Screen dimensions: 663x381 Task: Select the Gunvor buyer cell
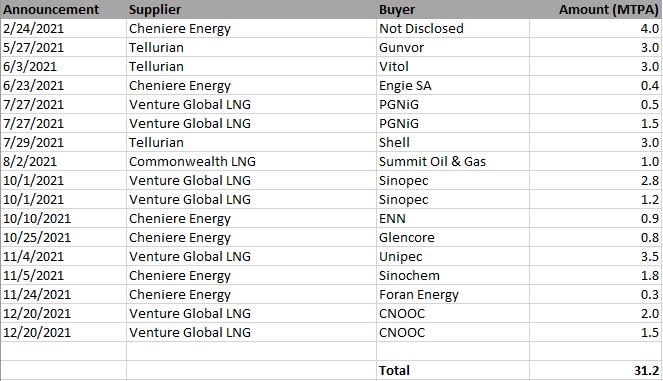(x=453, y=47)
